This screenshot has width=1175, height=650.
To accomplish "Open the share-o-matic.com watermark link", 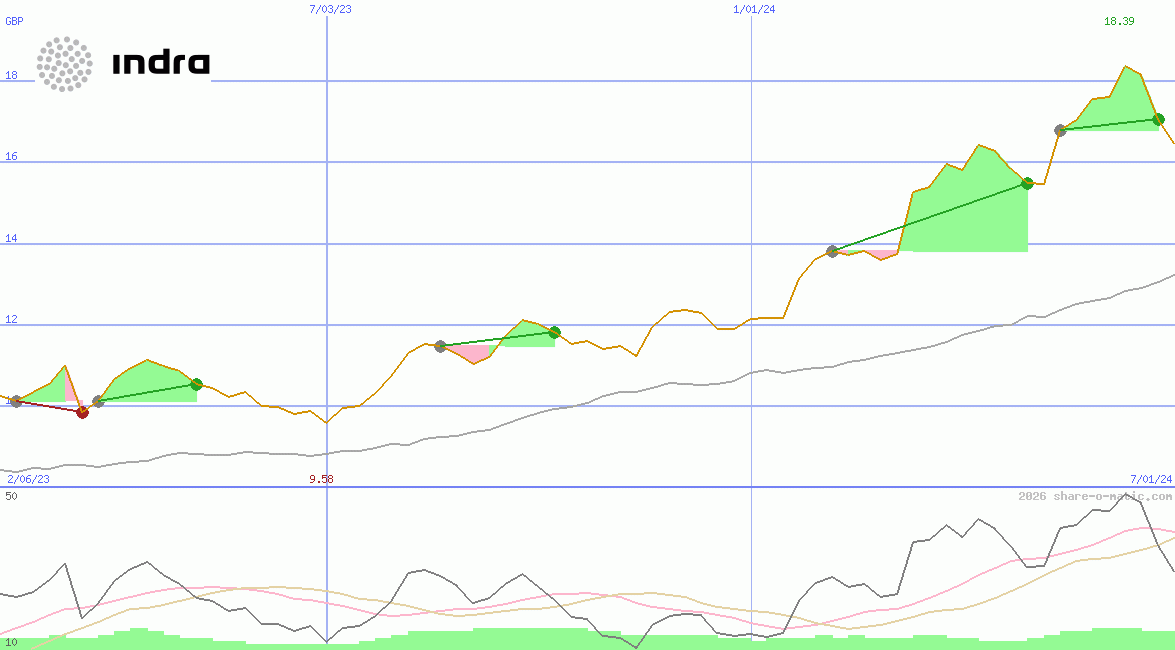I will 1094,496.
